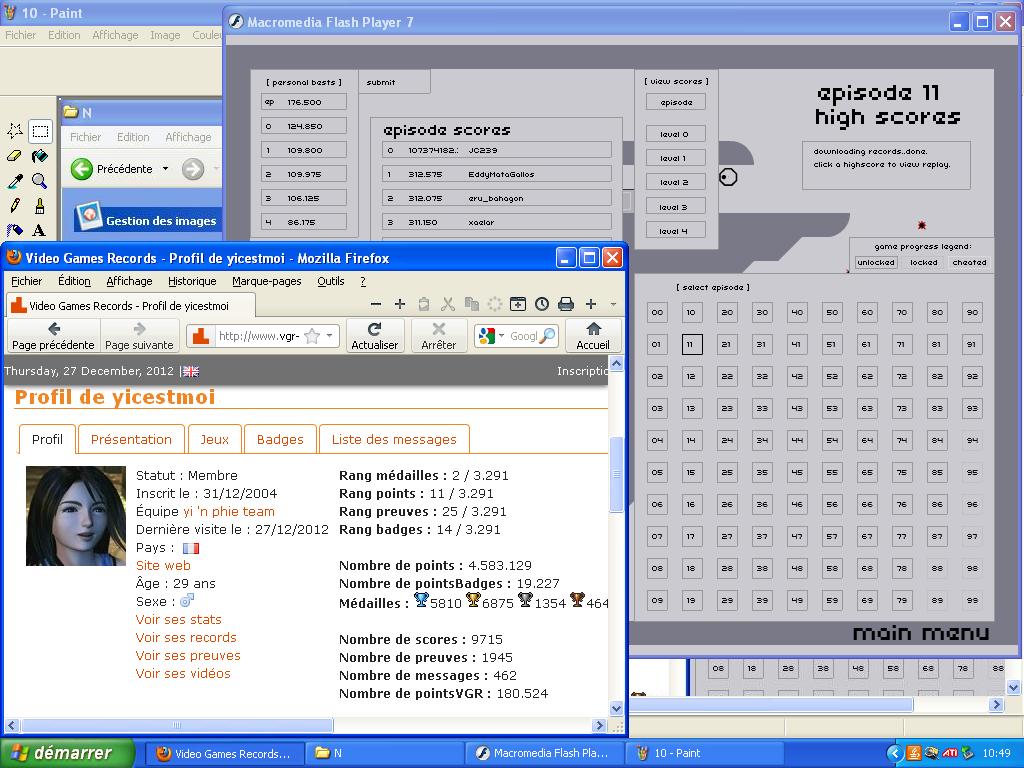This screenshot has width=1024, height=768.
Task: Select episode 50 in the episode grid
Action: click(832, 313)
